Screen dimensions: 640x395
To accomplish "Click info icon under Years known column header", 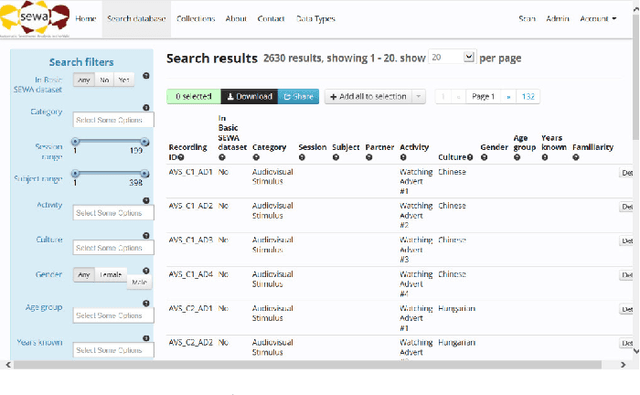I will click(545, 157).
